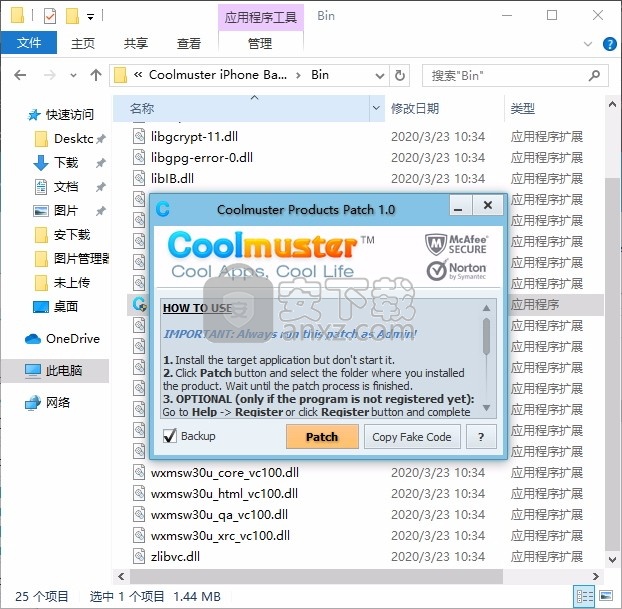The width and height of the screenshot is (622, 609).
Task: Select file zlibvc.dll
Action: coord(175,557)
